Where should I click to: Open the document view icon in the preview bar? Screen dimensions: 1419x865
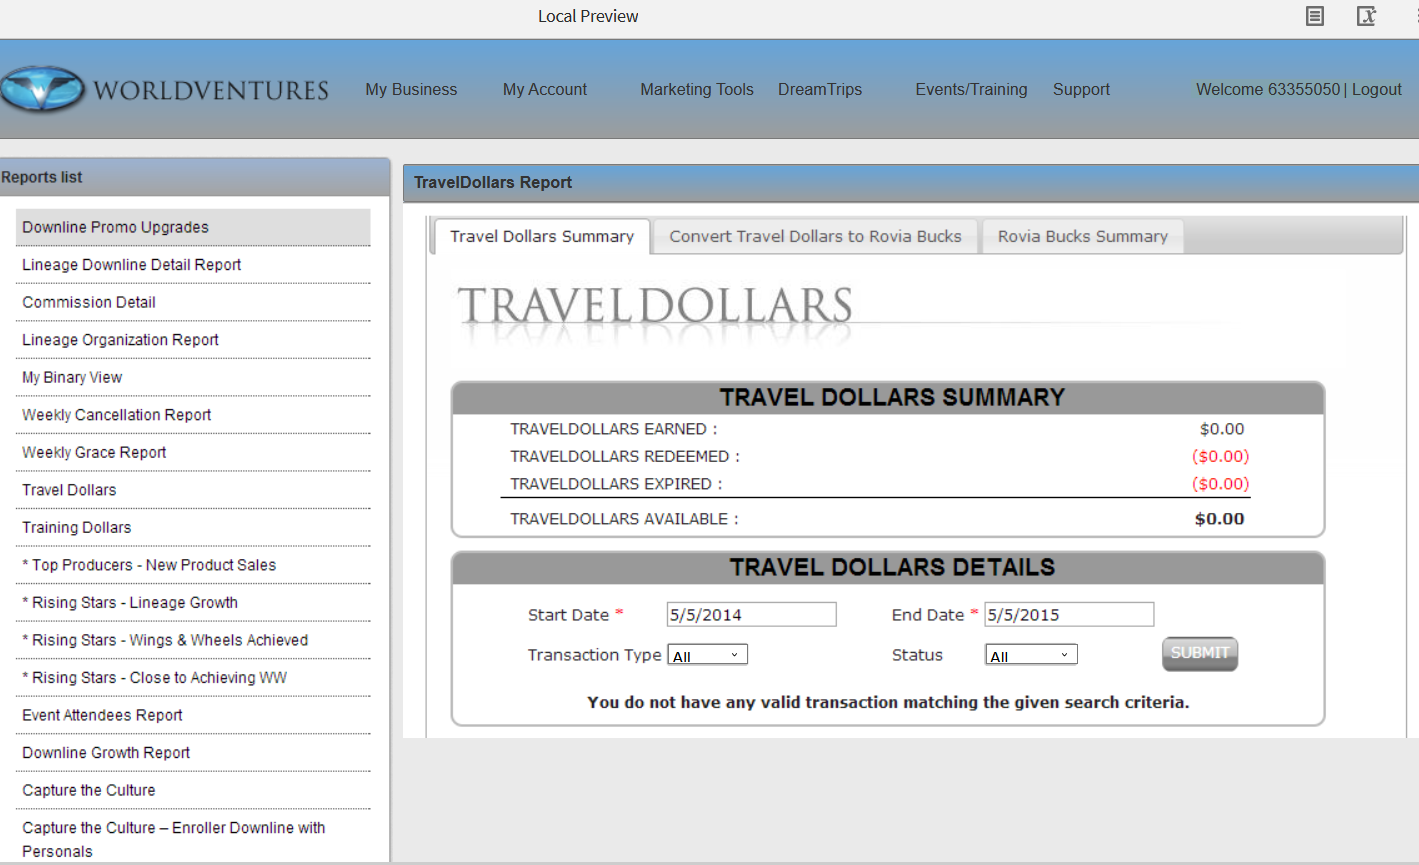coord(1315,16)
